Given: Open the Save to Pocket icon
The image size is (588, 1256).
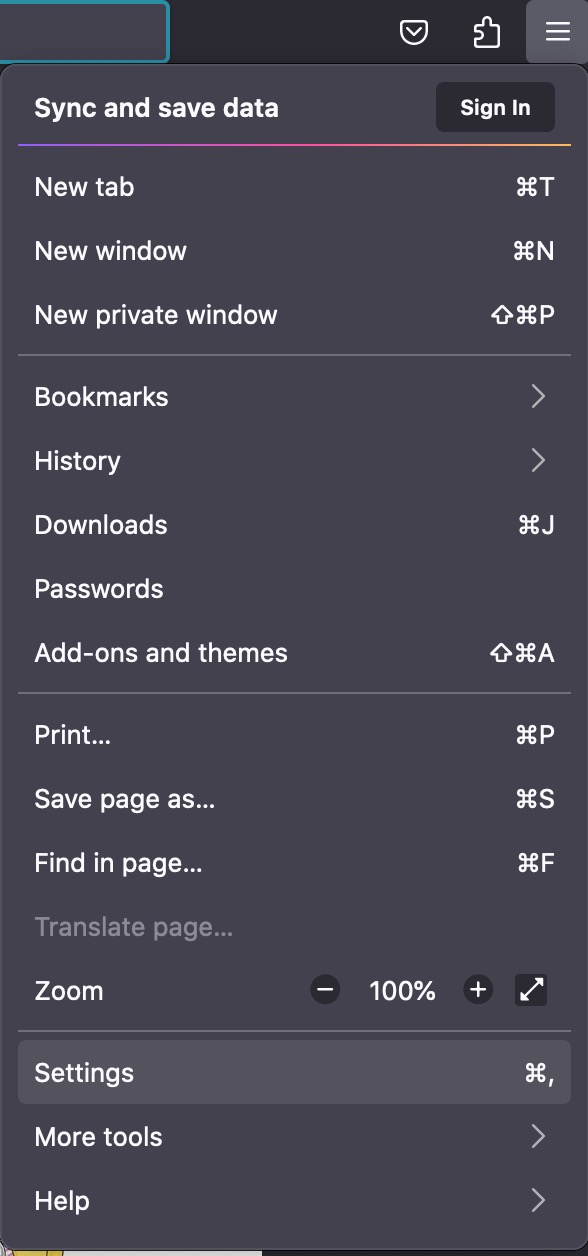Looking at the screenshot, I should (x=414, y=33).
